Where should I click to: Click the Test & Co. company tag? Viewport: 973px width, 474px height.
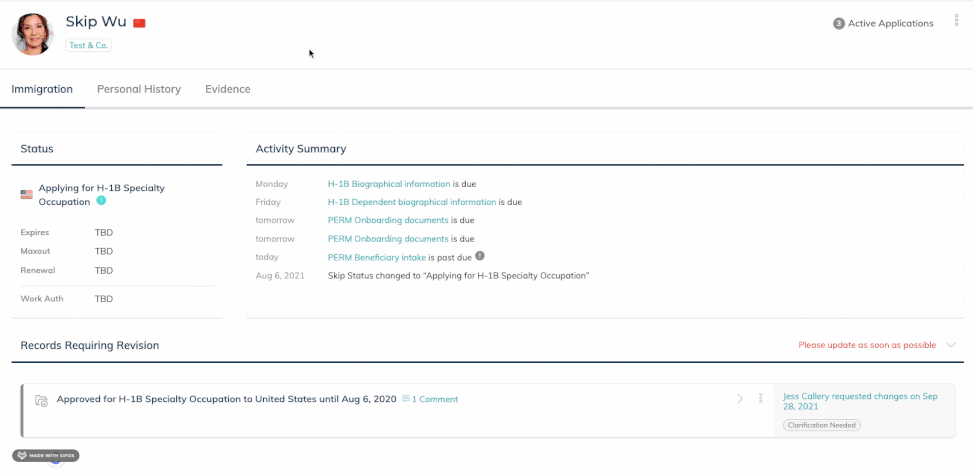(89, 45)
